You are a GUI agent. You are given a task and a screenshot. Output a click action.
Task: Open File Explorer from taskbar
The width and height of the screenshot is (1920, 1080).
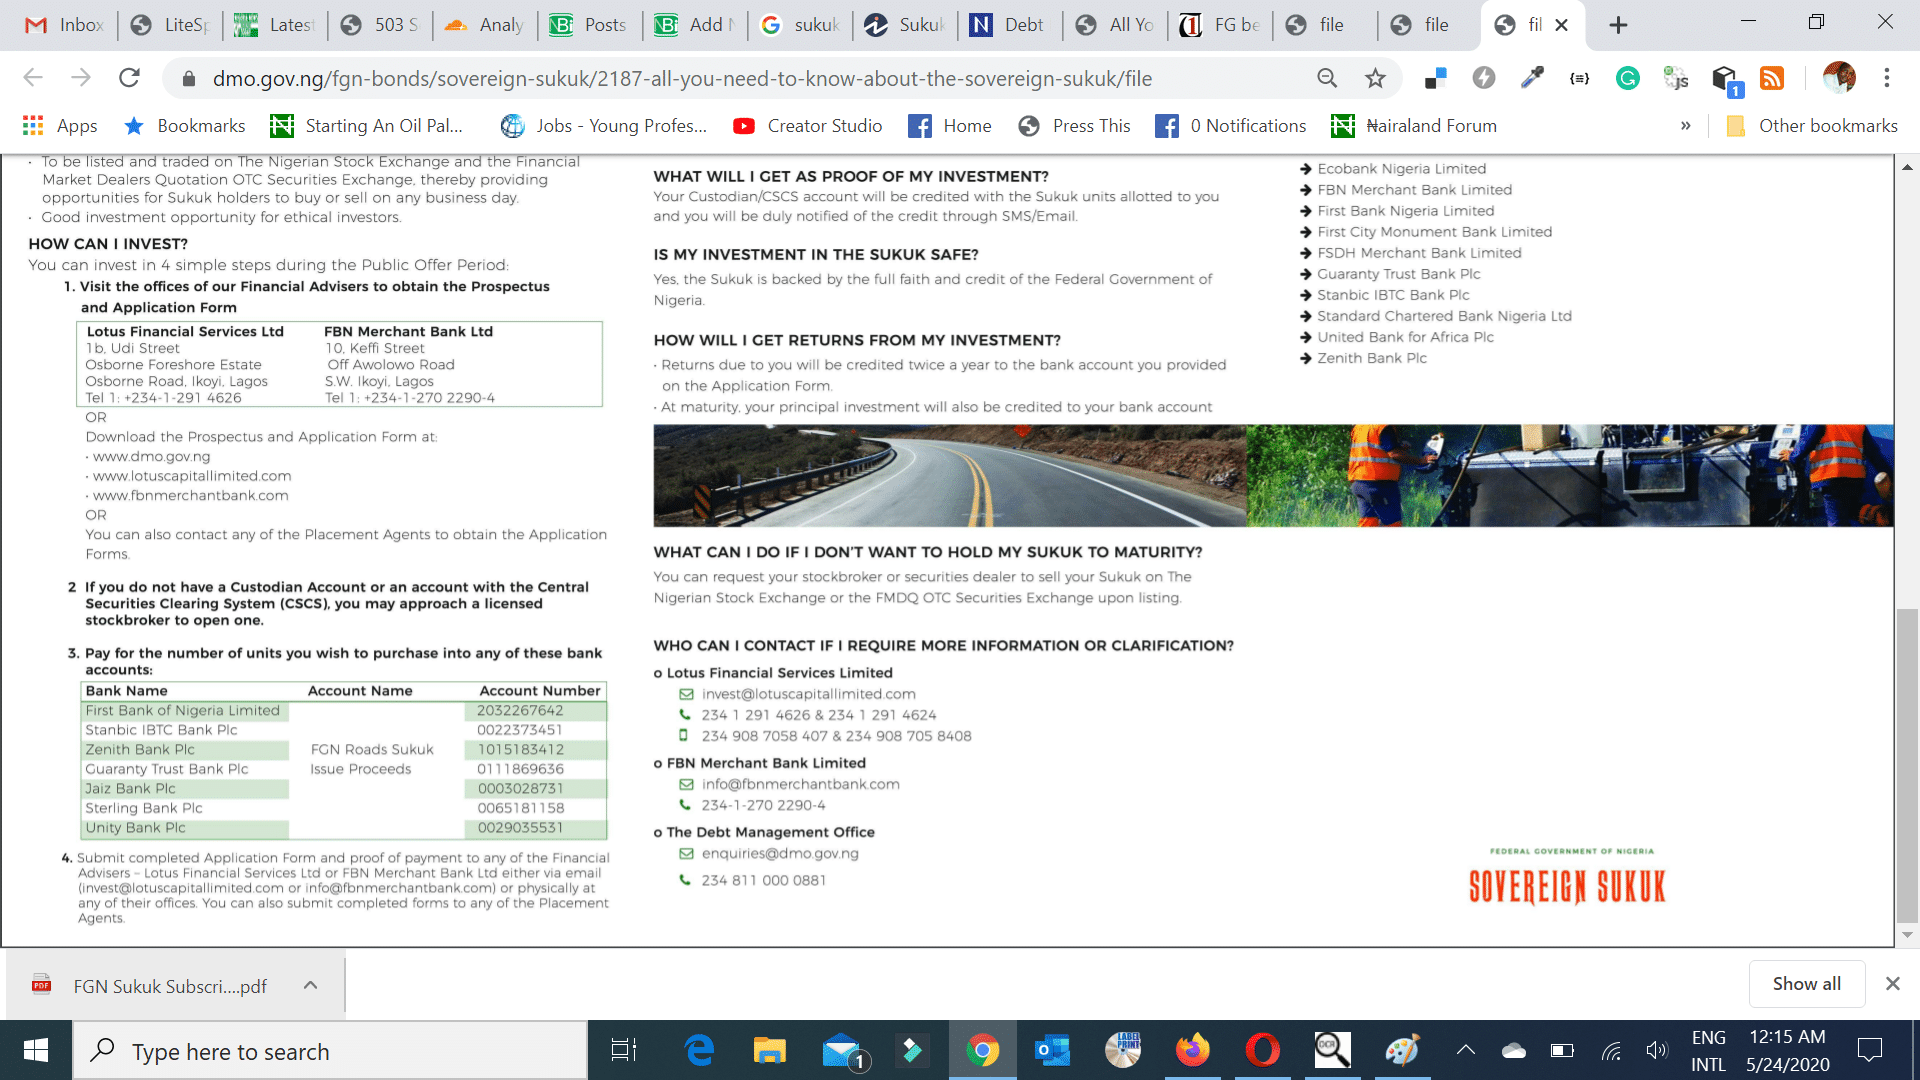point(769,1051)
